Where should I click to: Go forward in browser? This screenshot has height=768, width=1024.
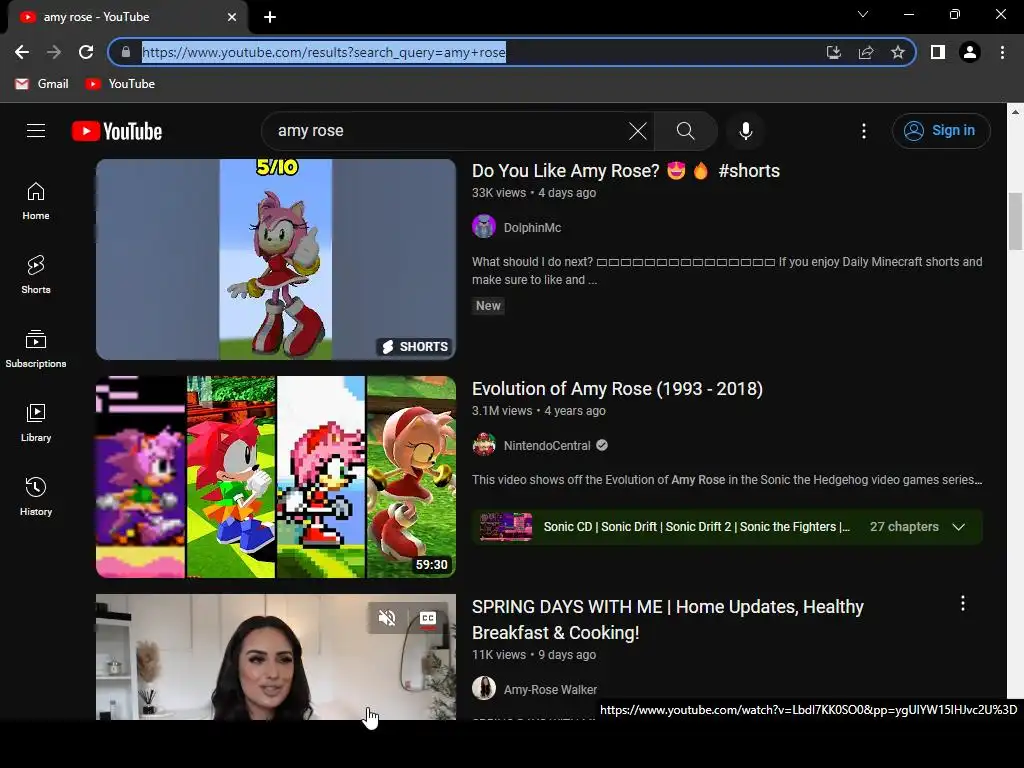coord(54,52)
